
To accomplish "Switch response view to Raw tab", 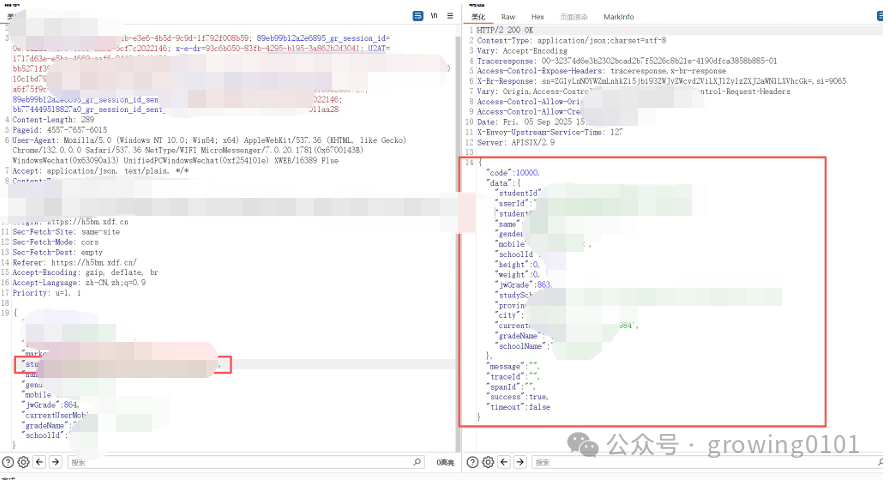I will pyautogui.click(x=508, y=17).
